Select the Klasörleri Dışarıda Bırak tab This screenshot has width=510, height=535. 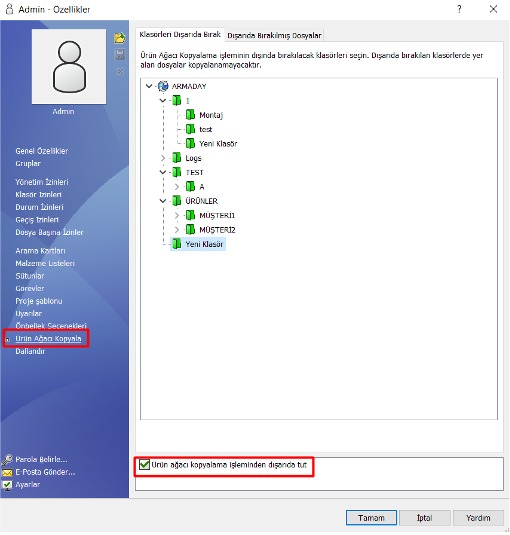[180, 34]
